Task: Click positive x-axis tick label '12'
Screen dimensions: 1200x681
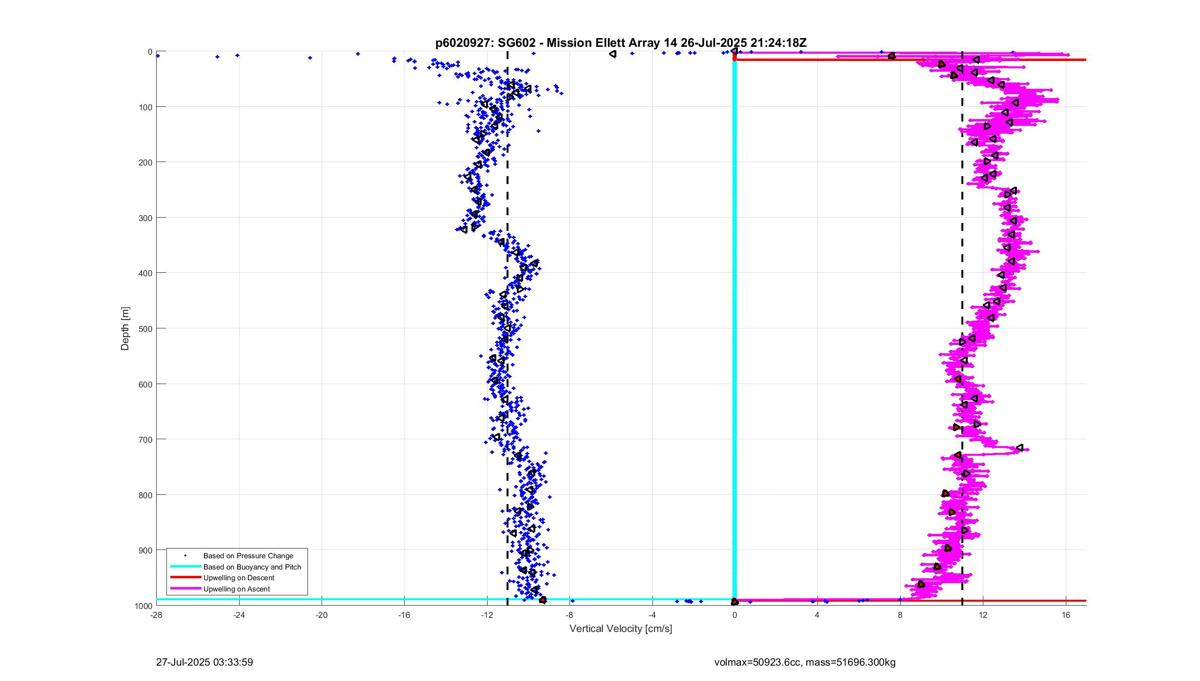Action: click(x=983, y=615)
